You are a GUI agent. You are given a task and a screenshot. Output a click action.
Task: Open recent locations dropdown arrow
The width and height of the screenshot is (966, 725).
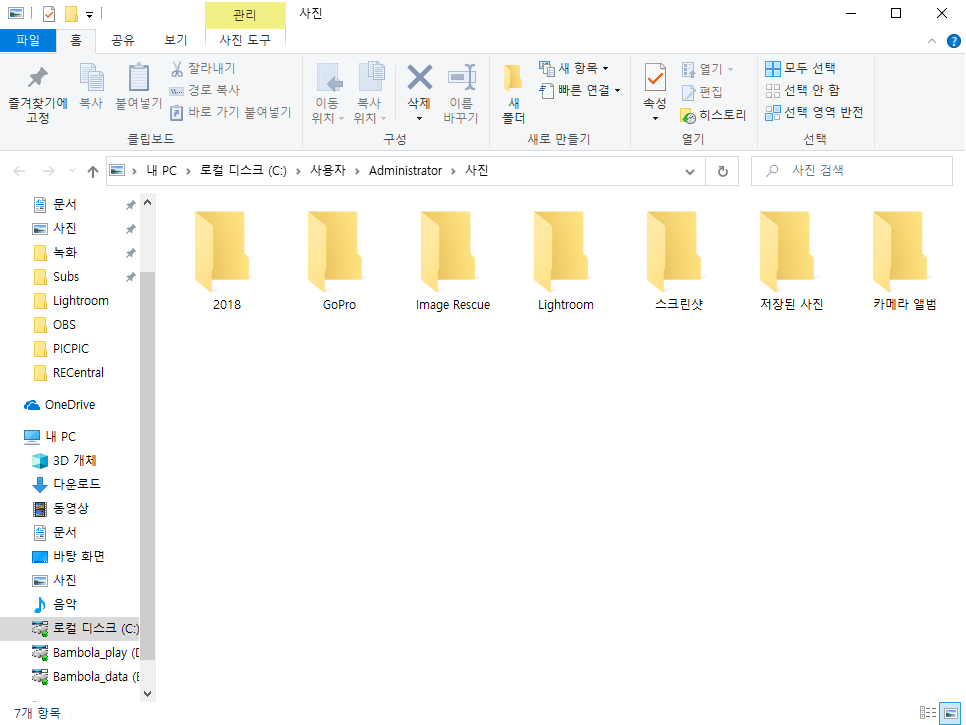pos(72,171)
